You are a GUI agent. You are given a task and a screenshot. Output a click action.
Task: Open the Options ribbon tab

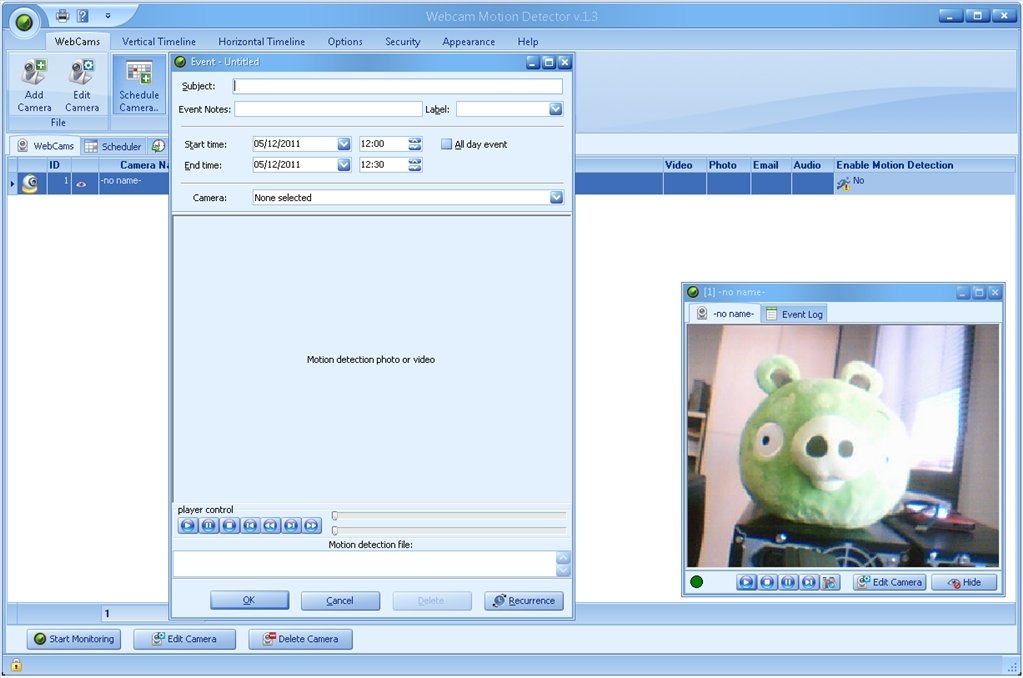point(345,41)
